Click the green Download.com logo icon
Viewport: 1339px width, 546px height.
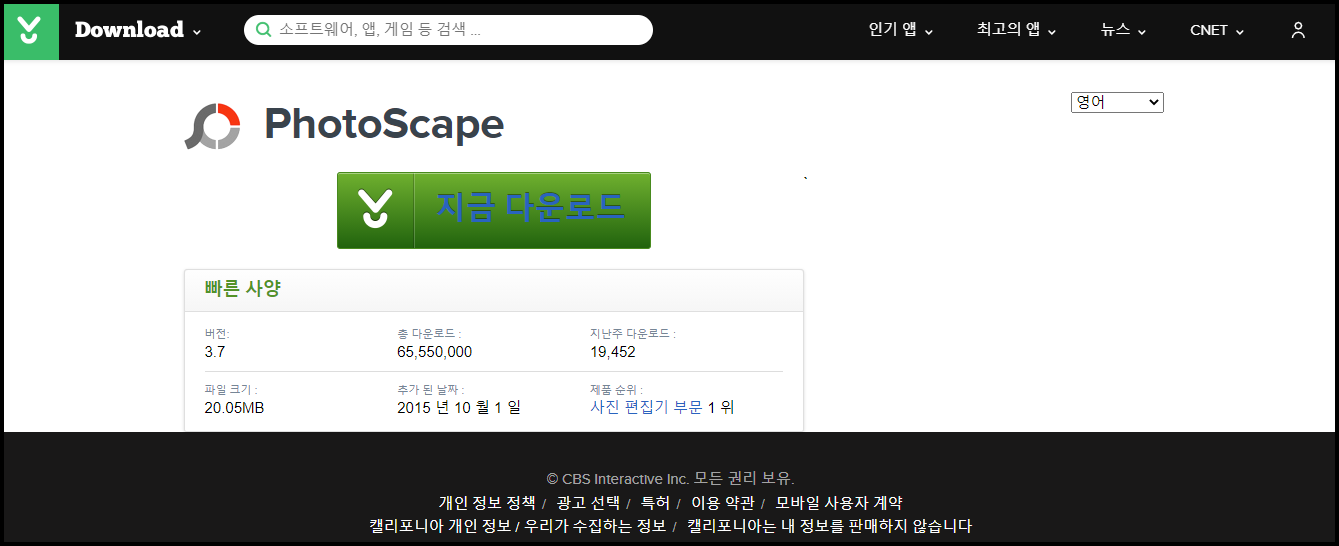click(31, 30)
